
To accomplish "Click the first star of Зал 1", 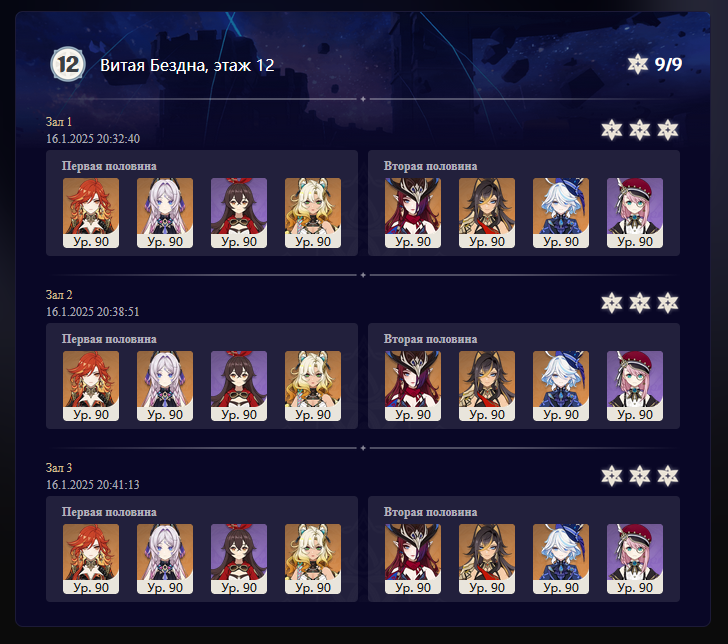I will 611,130.
